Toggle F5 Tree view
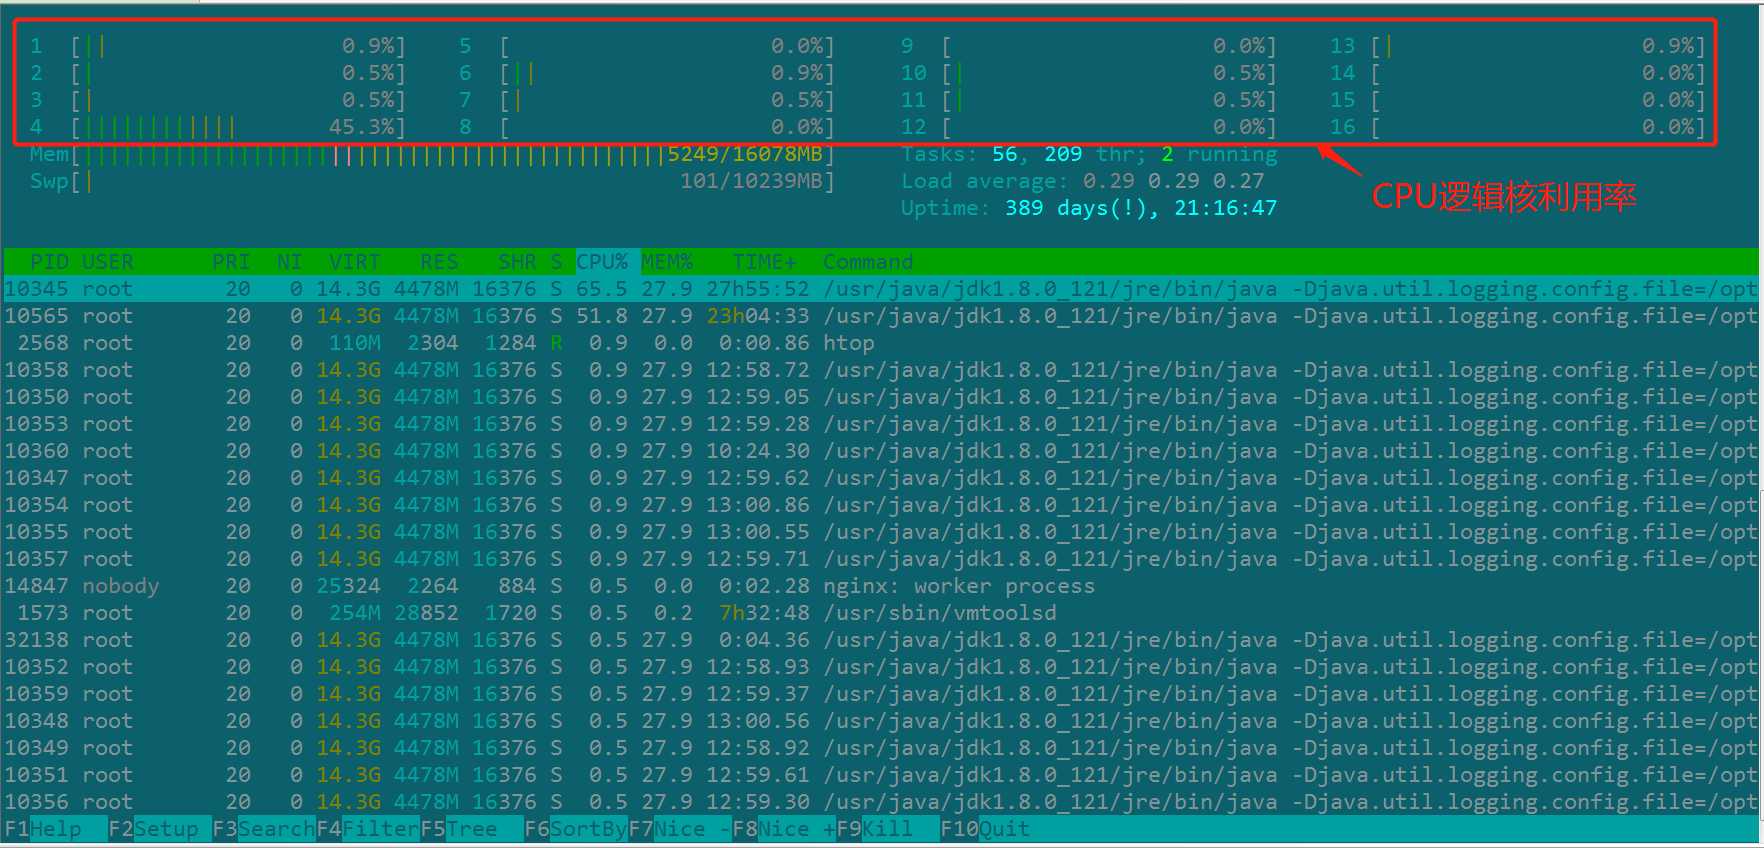The image size is (1764, 848). 471,829
